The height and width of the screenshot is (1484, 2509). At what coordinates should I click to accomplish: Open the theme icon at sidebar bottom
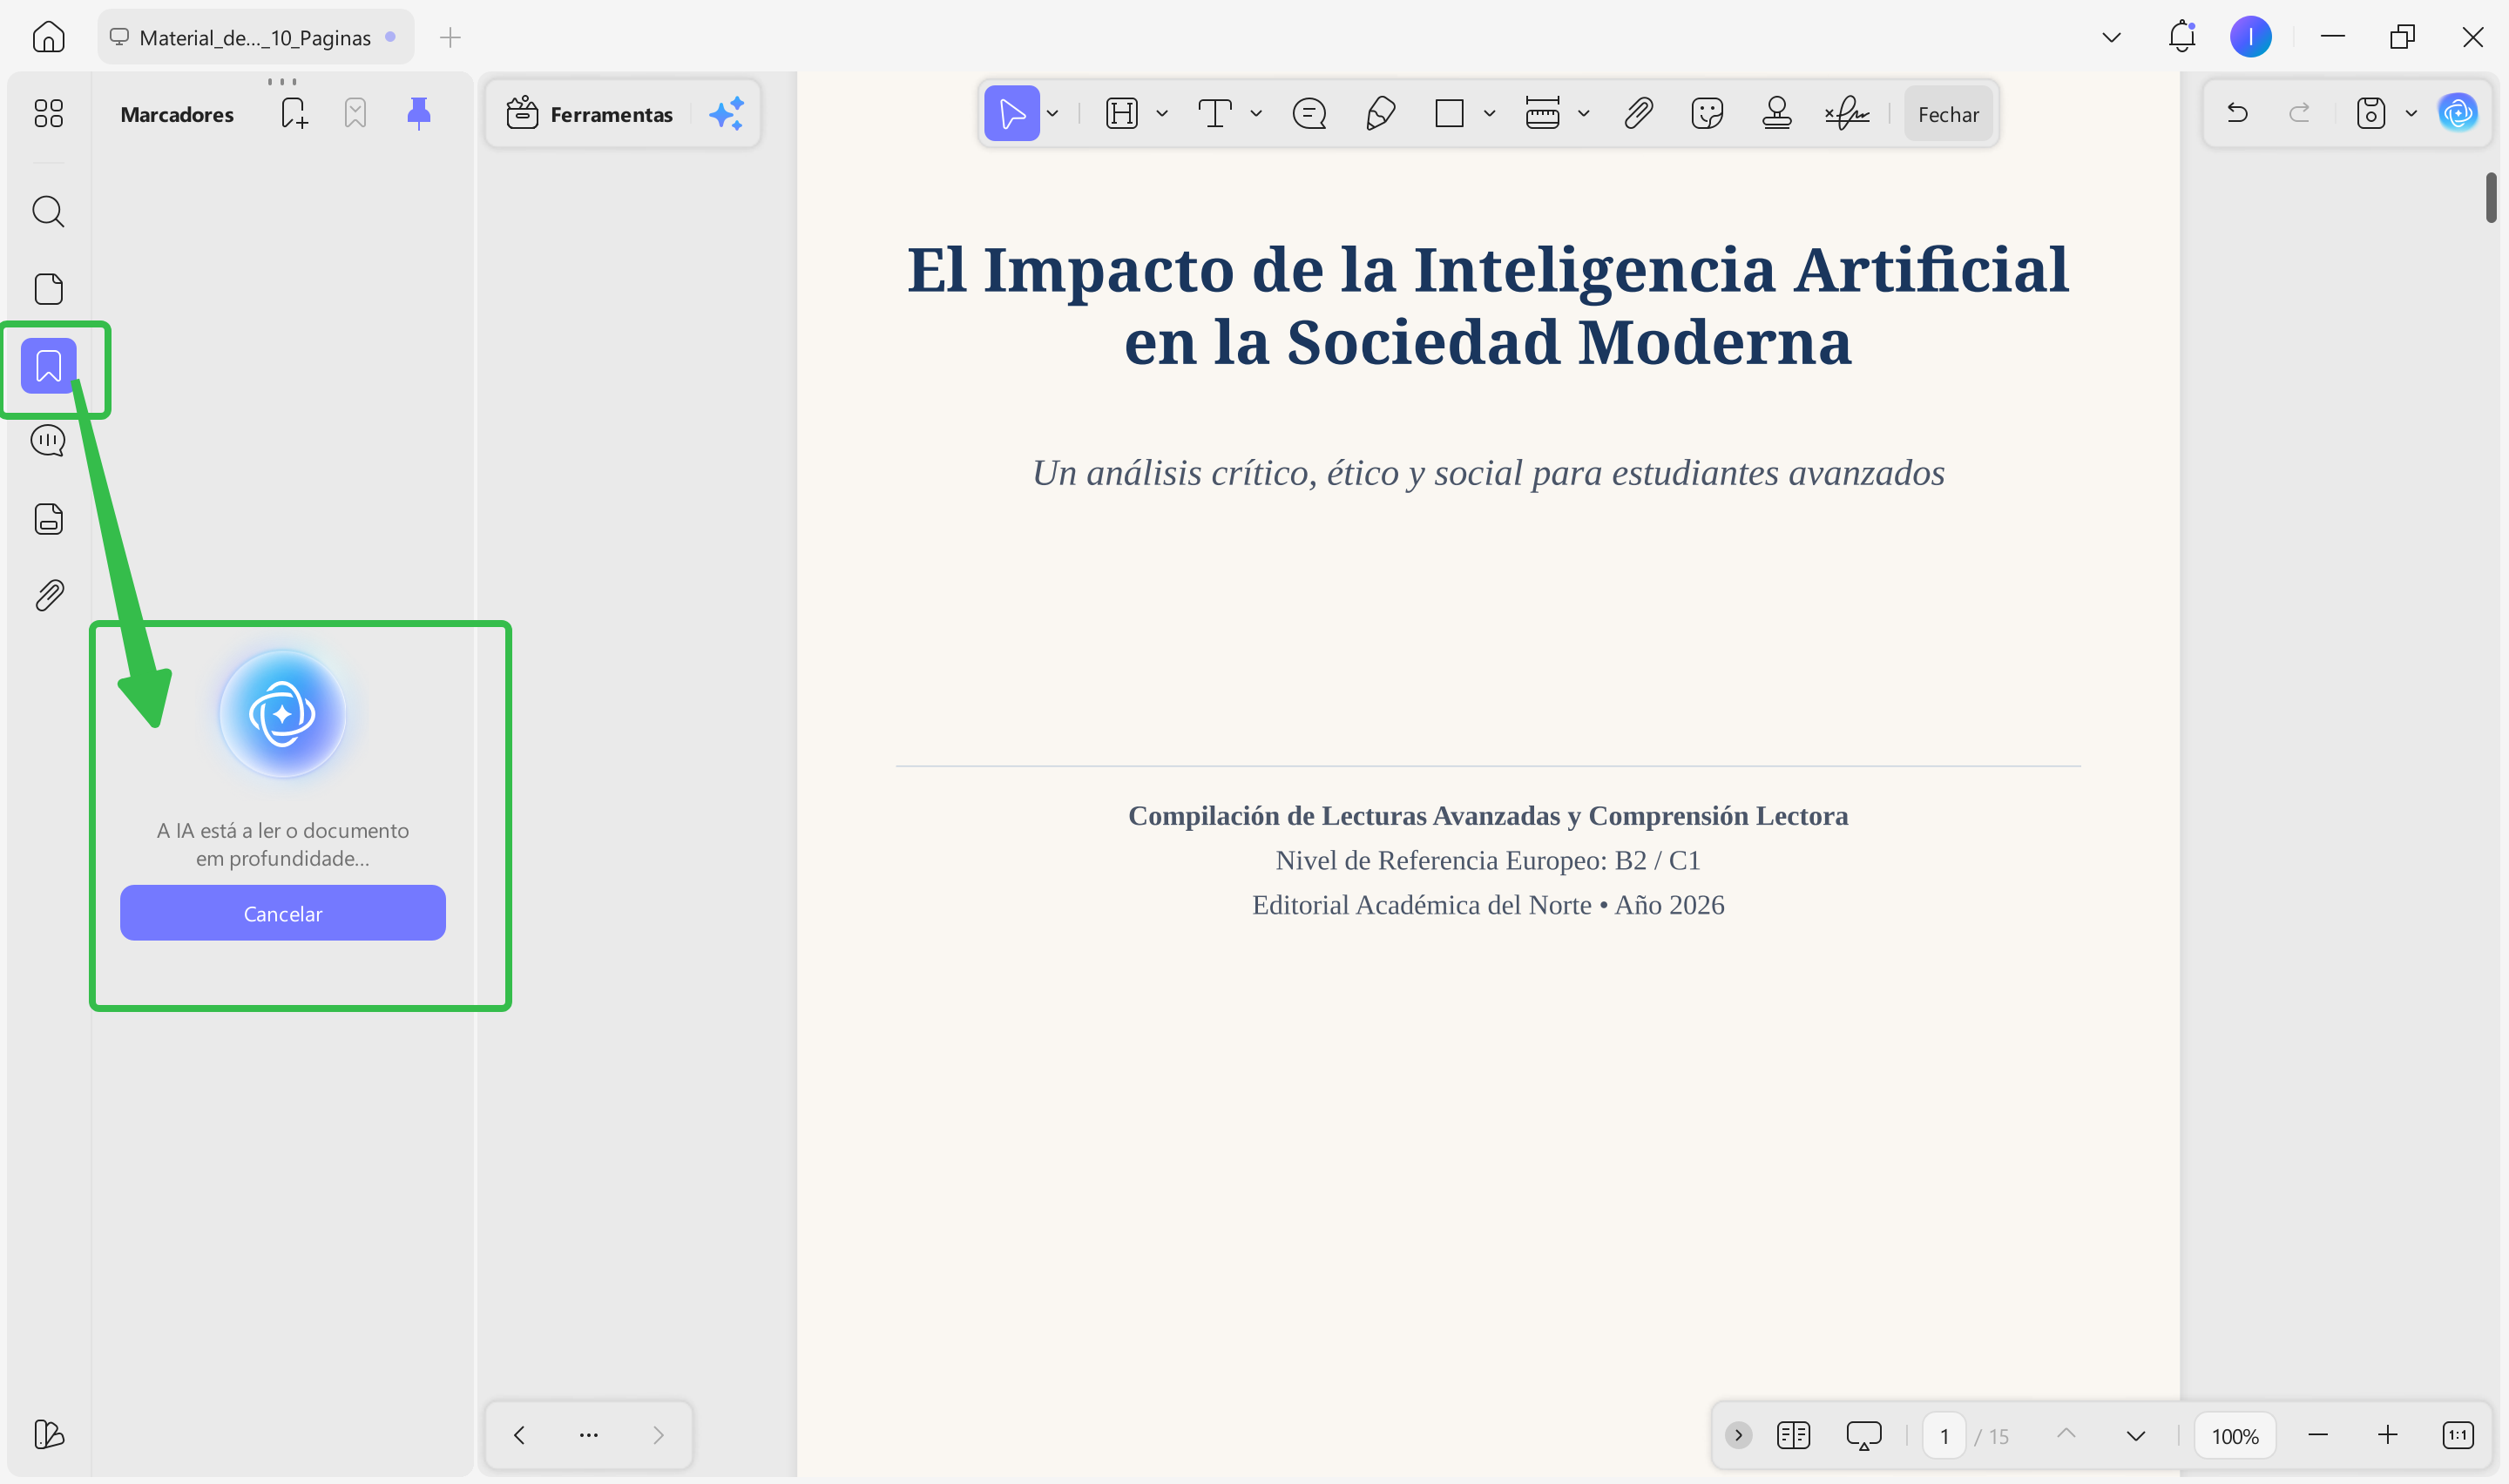(x=48, y=1434)
